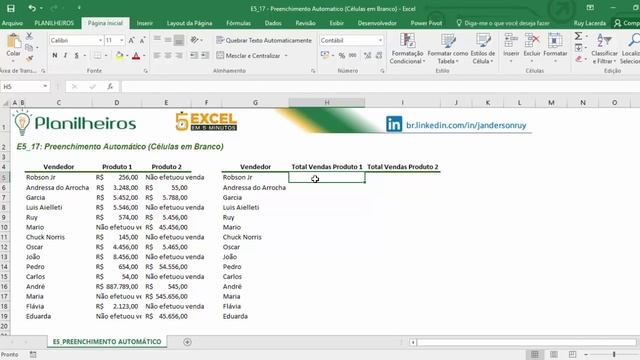Open the fill color dropdown arrow

(x=127, y=56)
